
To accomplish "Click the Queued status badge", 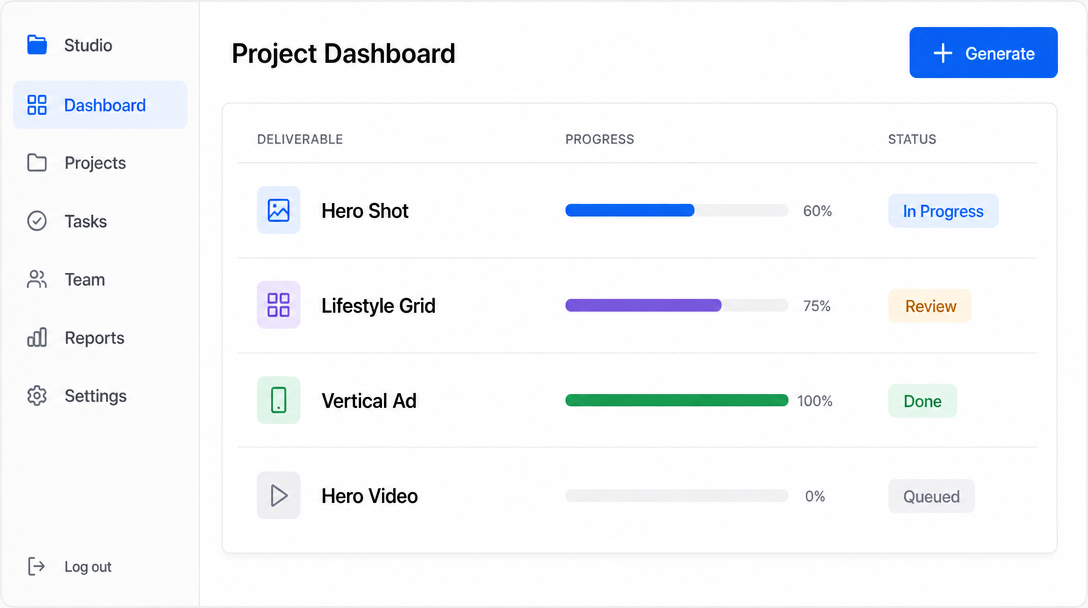I will point(931,496).
